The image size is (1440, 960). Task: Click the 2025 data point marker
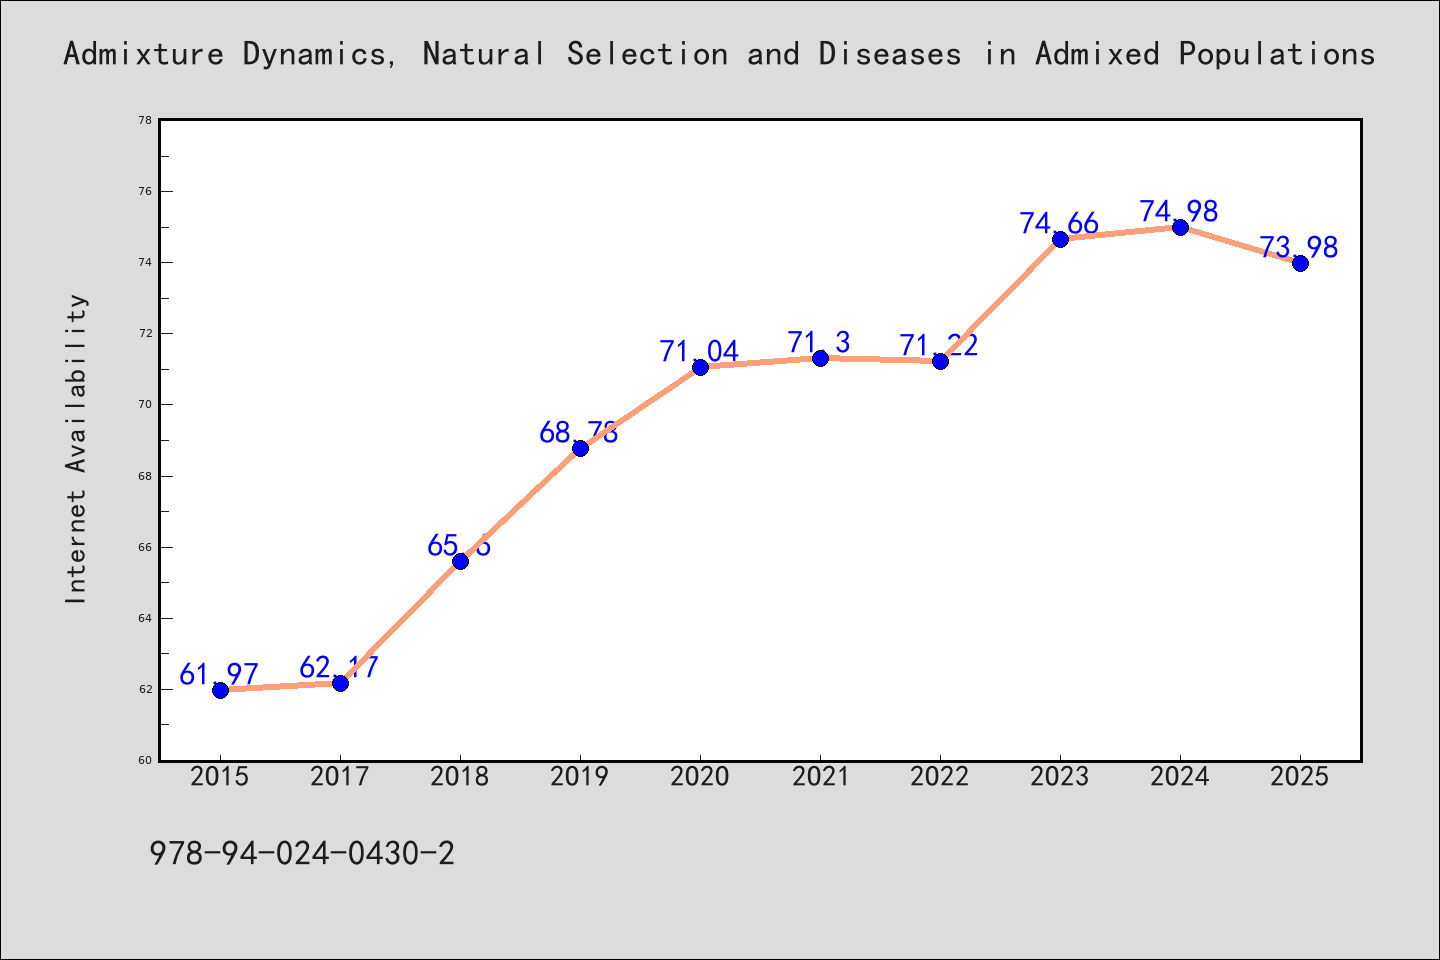point(1300,263)
